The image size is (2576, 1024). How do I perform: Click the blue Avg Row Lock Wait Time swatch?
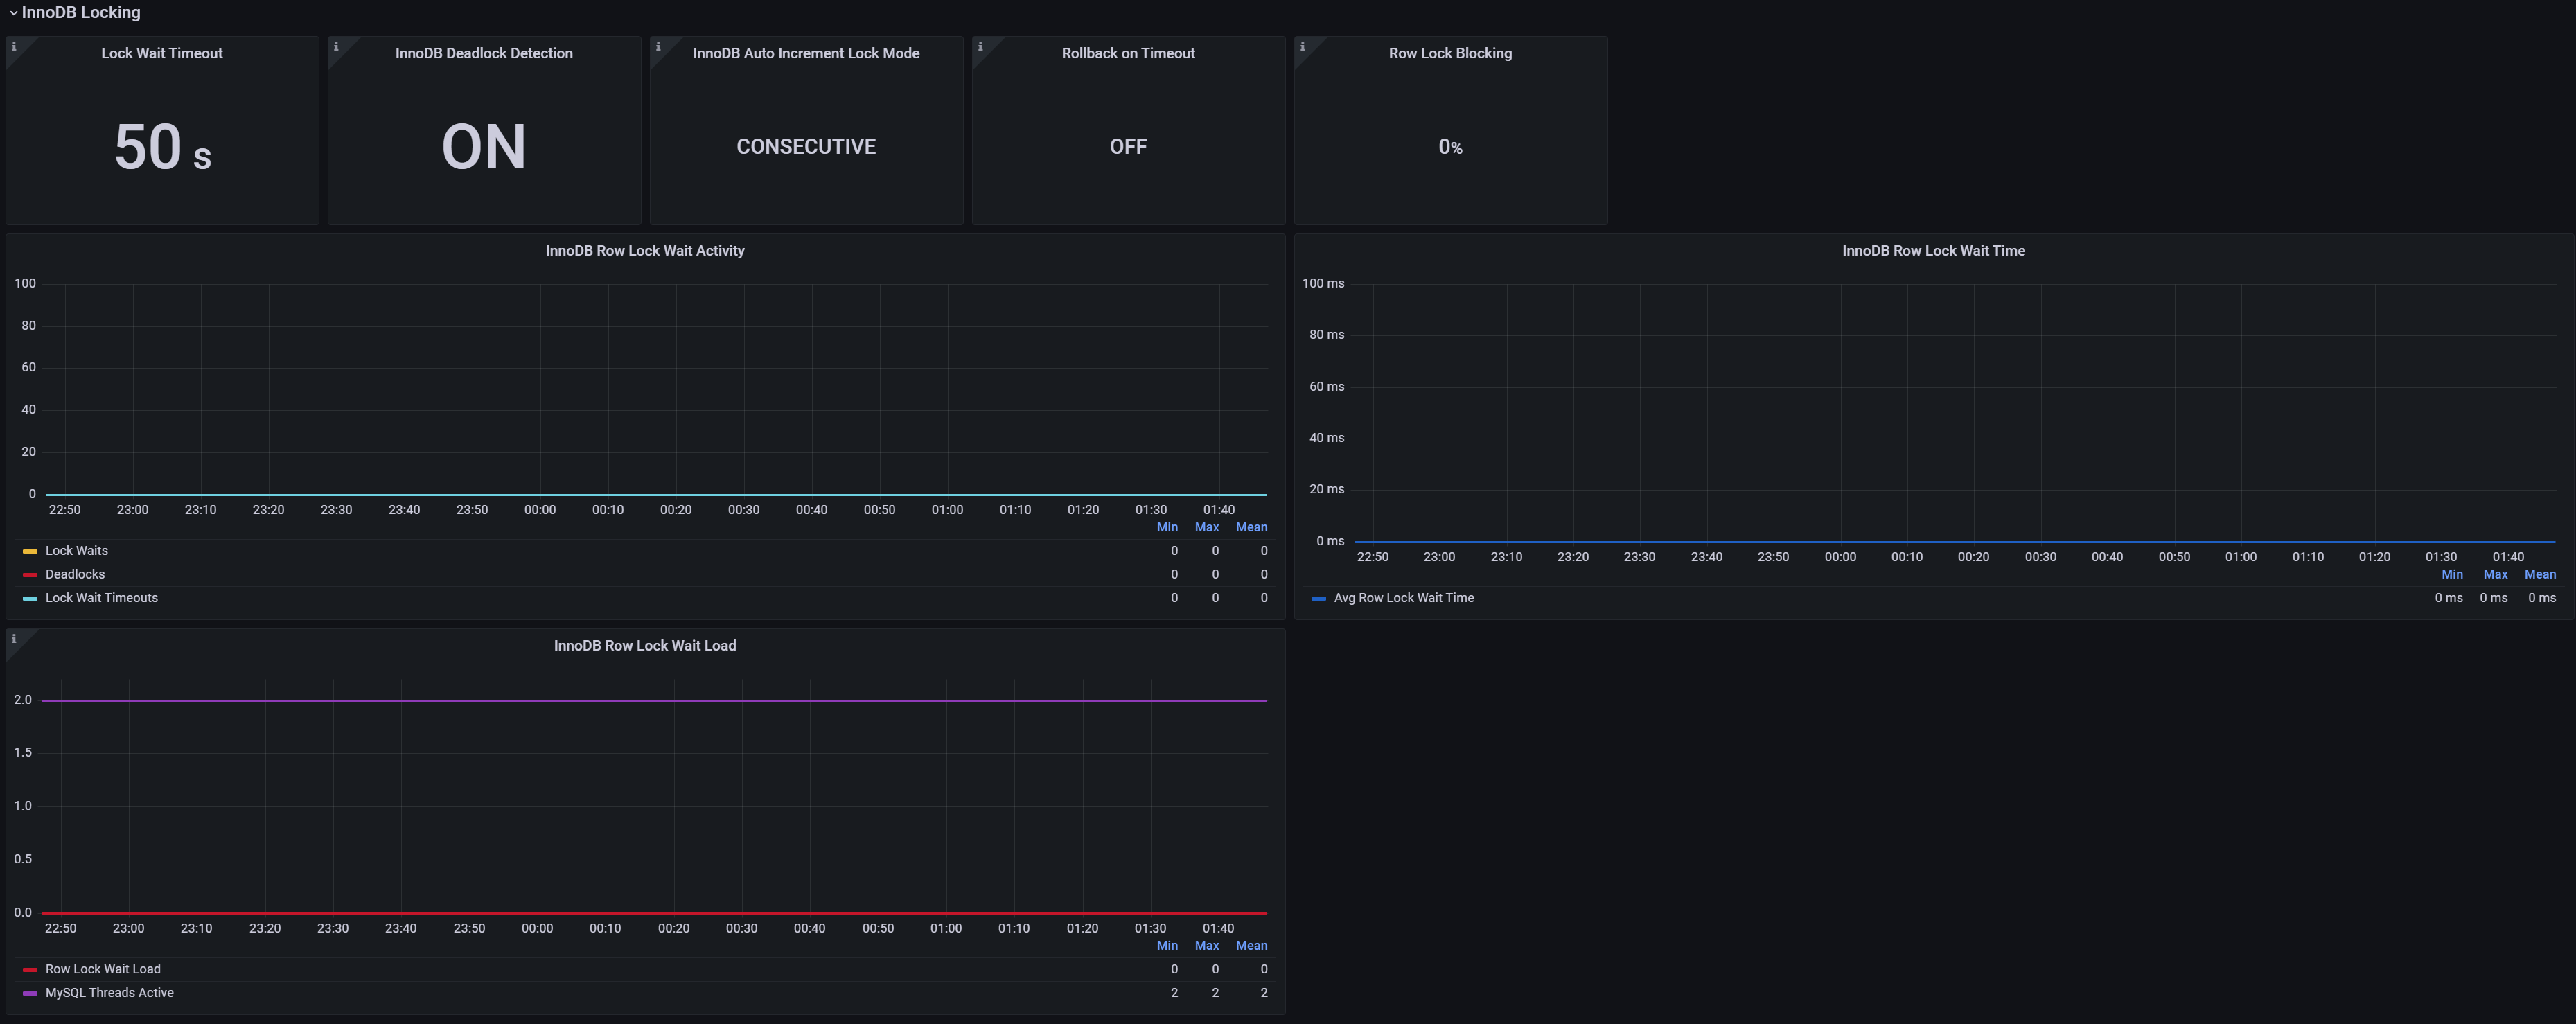coord(1318,598)
